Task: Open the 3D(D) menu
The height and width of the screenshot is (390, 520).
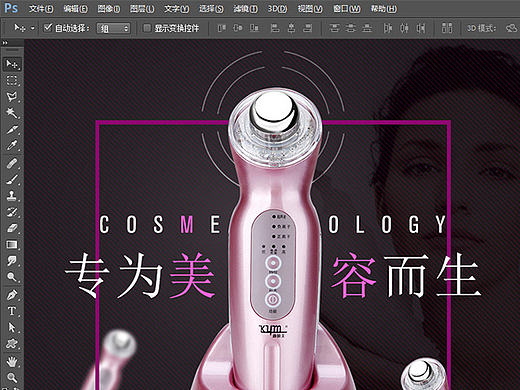Action: [x=277, y=8]
